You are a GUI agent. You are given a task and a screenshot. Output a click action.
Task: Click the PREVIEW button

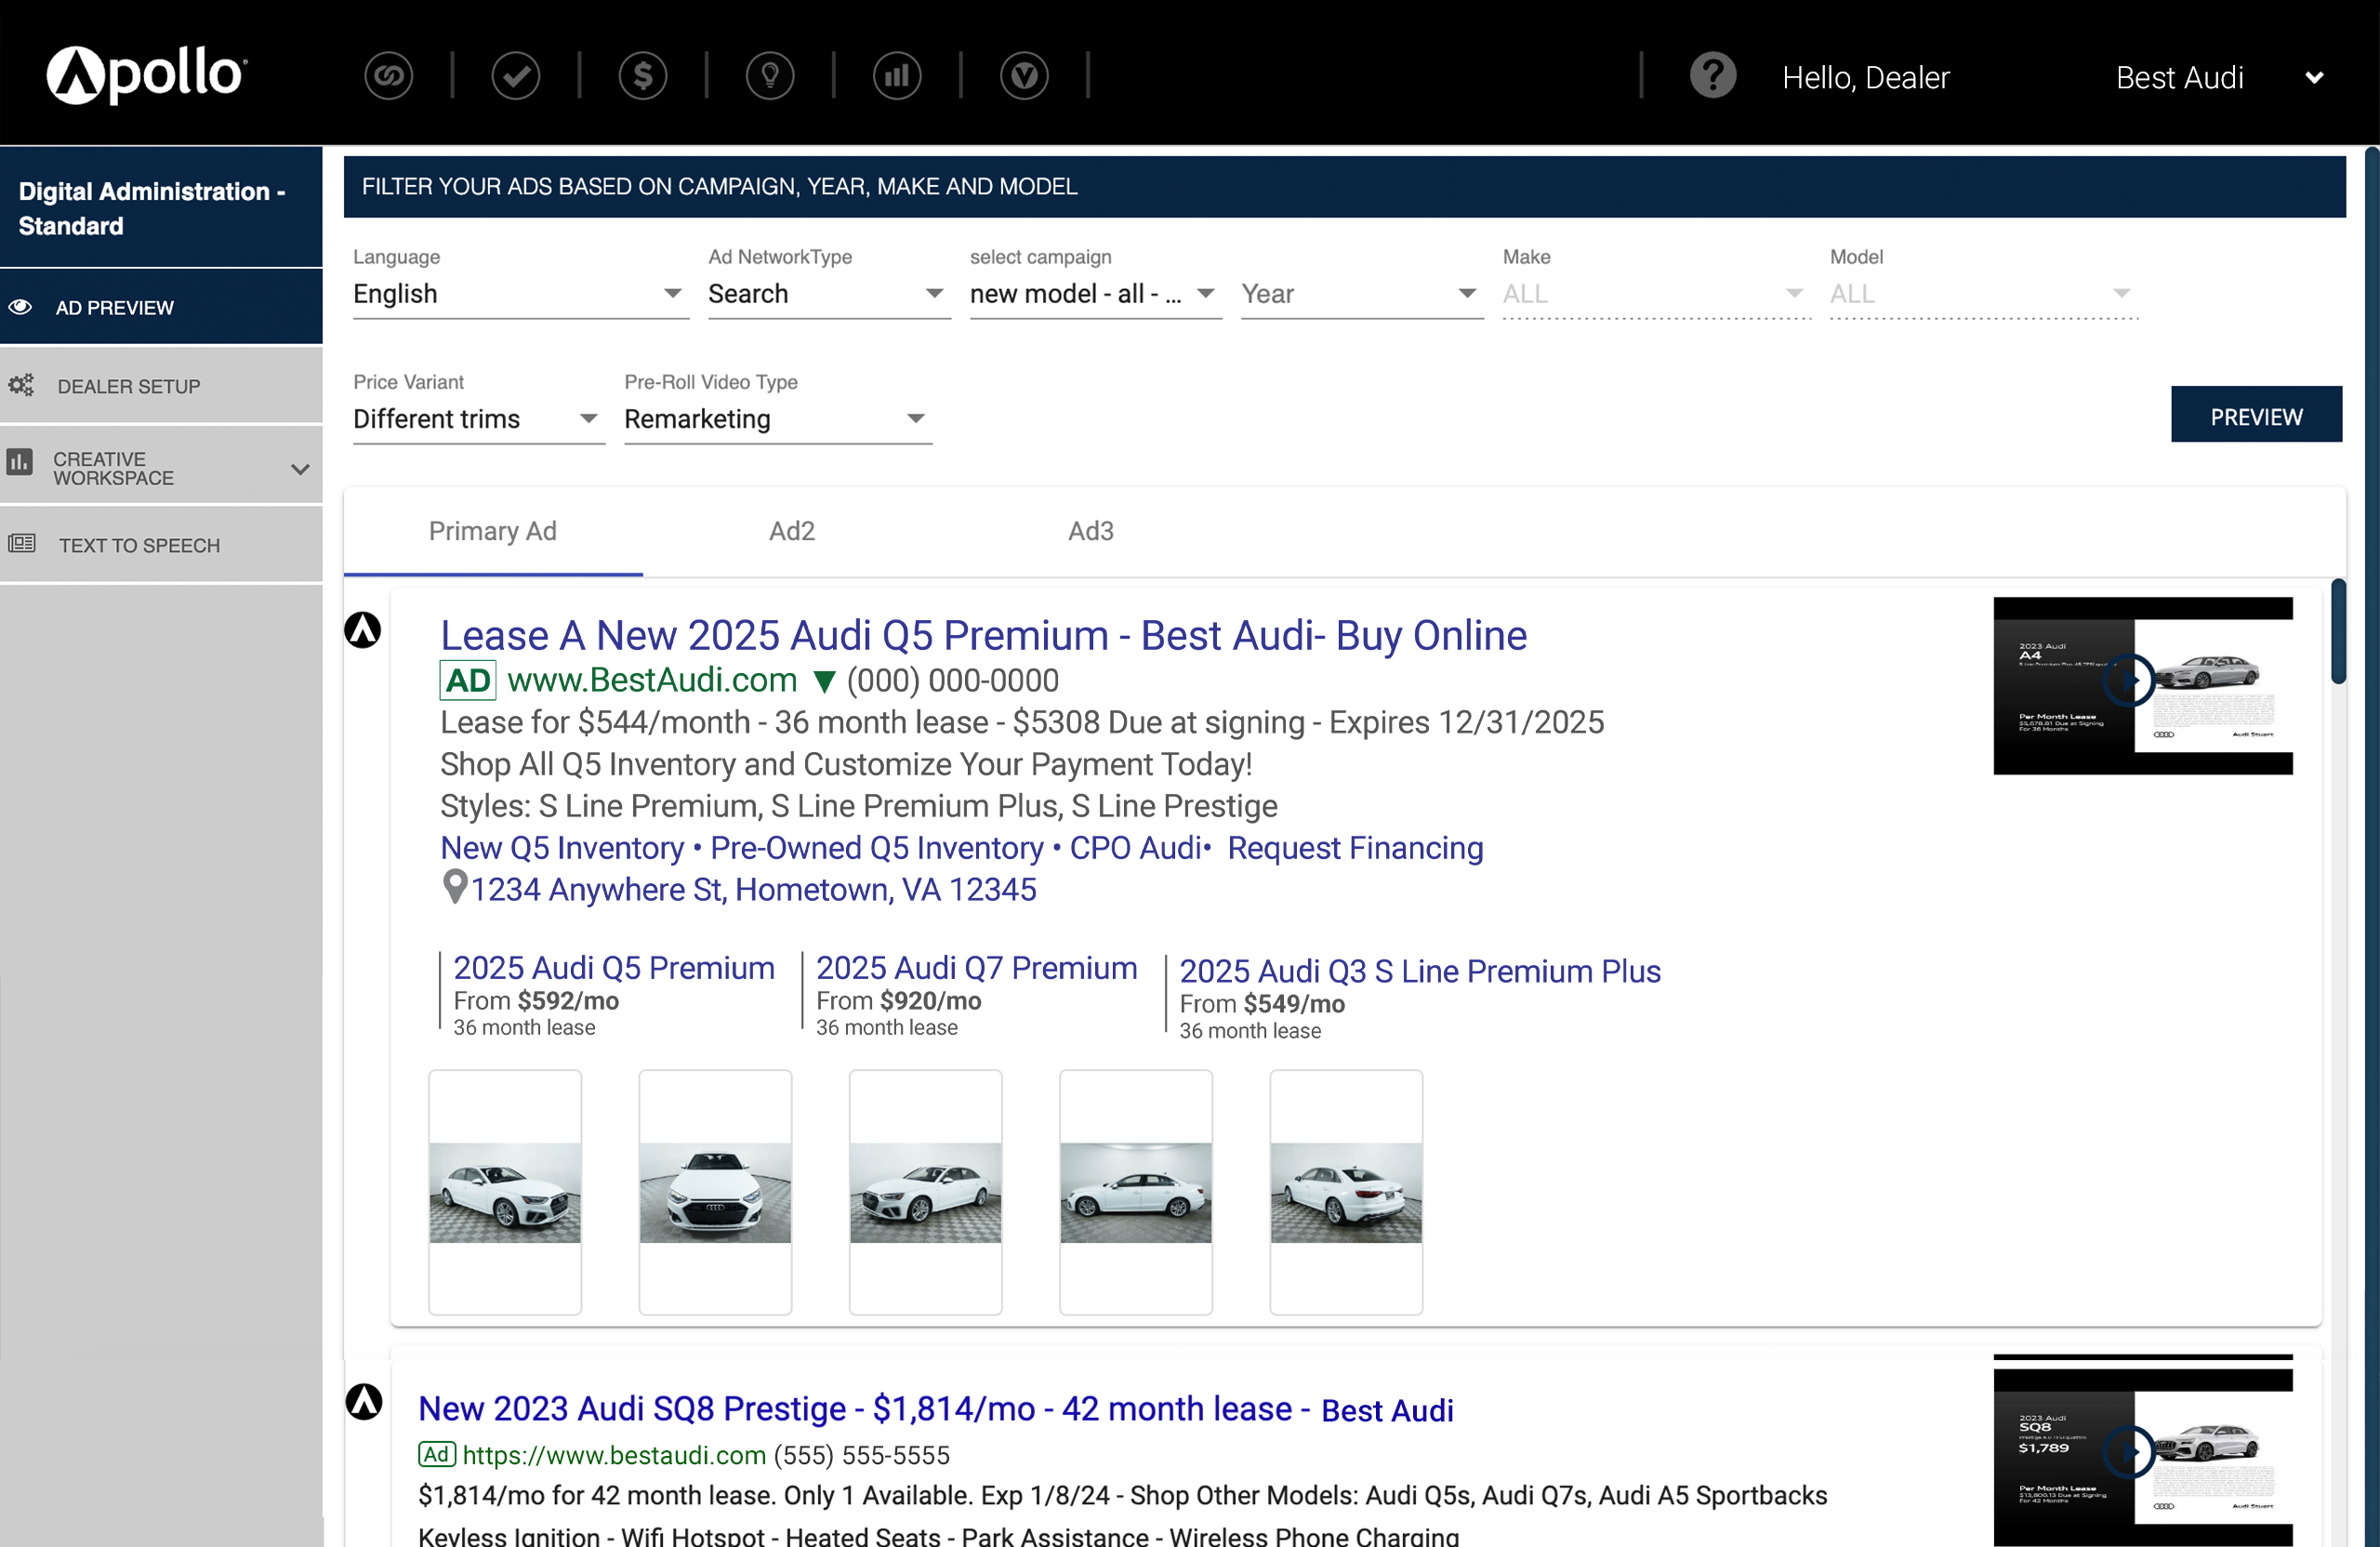(2256, 414)
